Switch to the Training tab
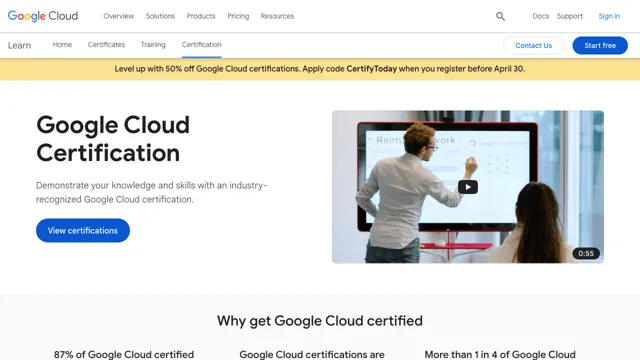This screenshot has height=360, width=640. (153, 44)
